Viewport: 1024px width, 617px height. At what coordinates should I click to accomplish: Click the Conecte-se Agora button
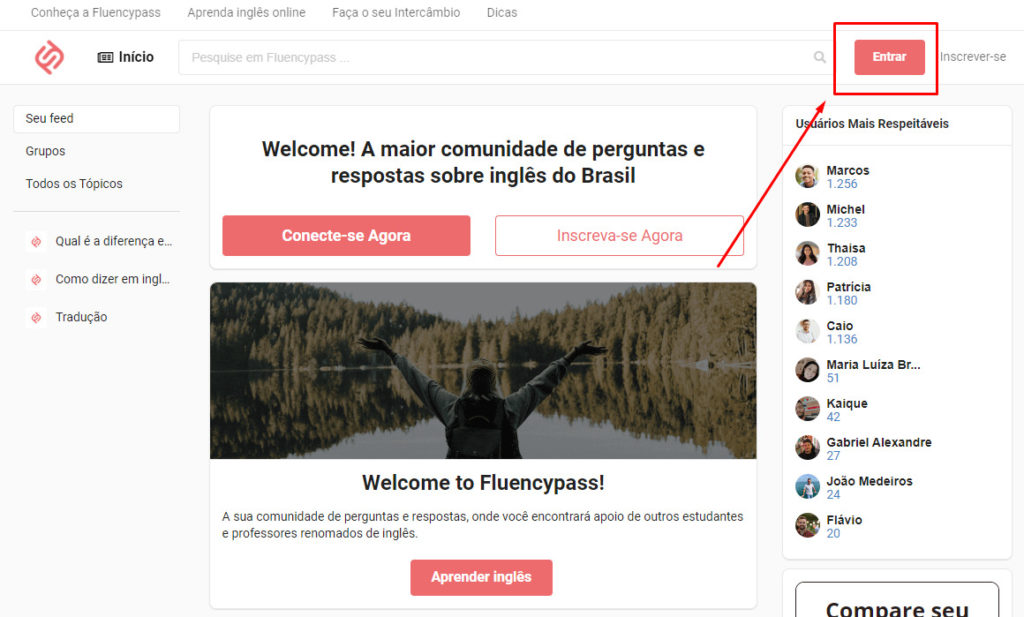(346, 236)
